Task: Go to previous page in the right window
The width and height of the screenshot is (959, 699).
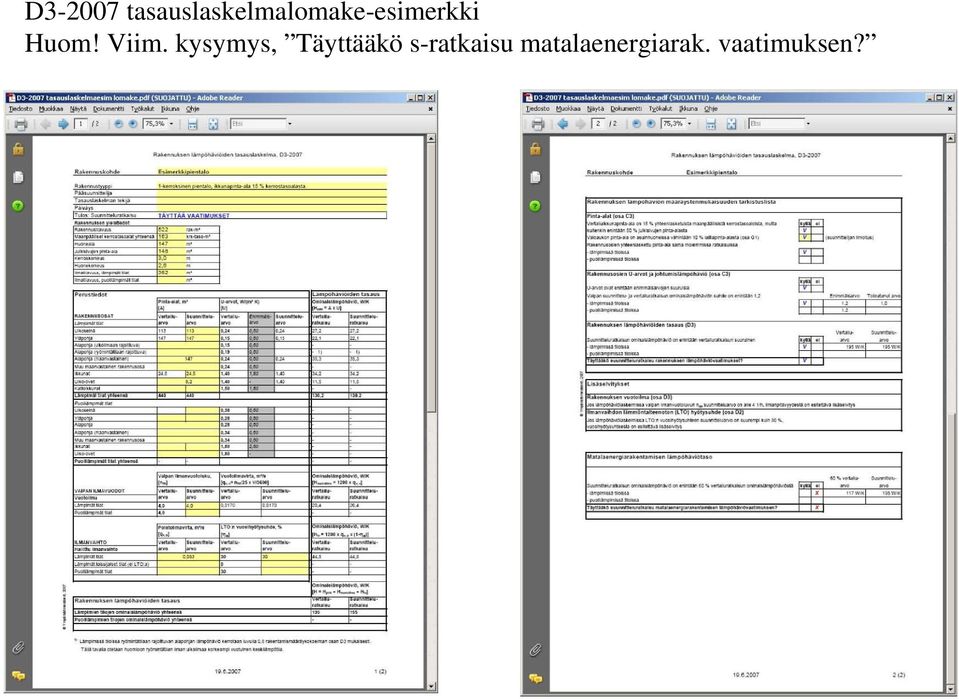Action: click(x=563, y=124)
